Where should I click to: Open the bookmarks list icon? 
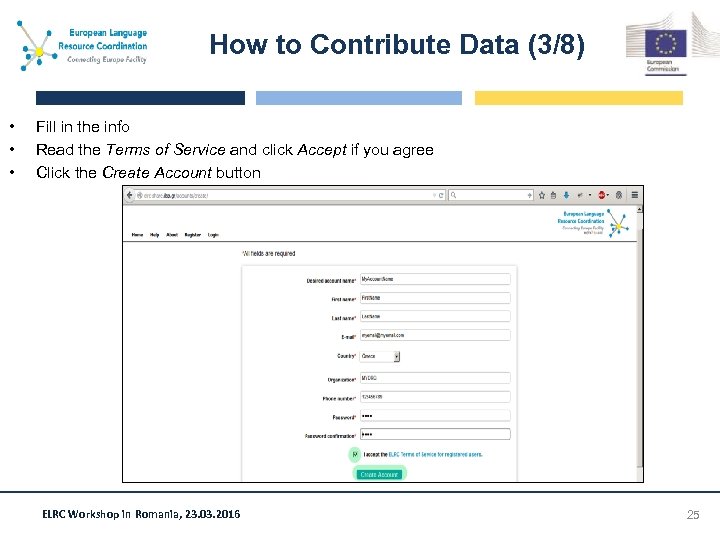(554, 195)
